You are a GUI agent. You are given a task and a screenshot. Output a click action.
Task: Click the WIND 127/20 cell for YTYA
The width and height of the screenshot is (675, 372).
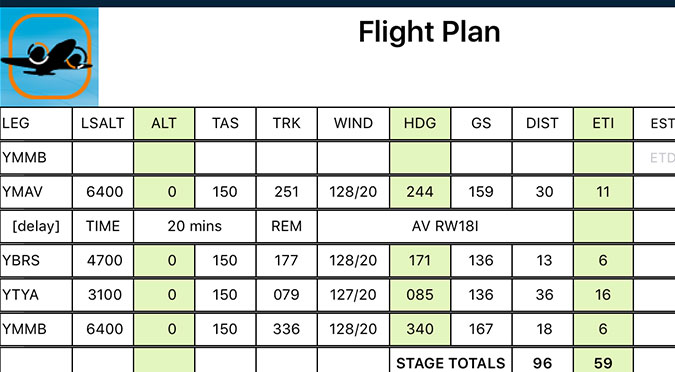click(x=353, y=295)
